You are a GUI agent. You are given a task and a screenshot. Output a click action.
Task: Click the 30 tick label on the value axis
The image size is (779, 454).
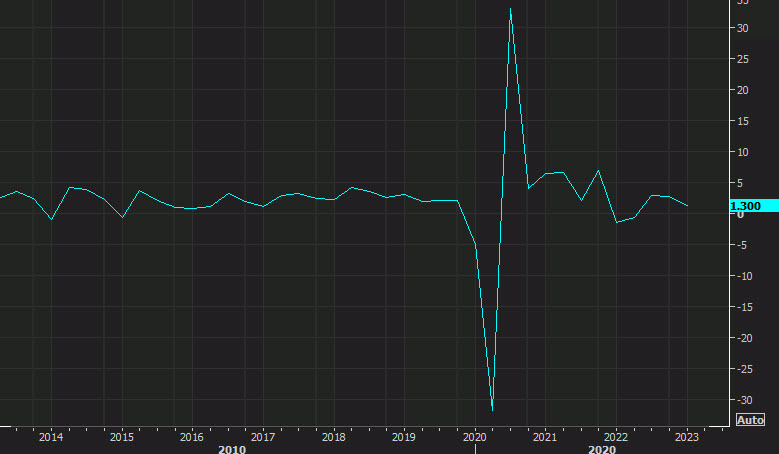click(742, 28)
